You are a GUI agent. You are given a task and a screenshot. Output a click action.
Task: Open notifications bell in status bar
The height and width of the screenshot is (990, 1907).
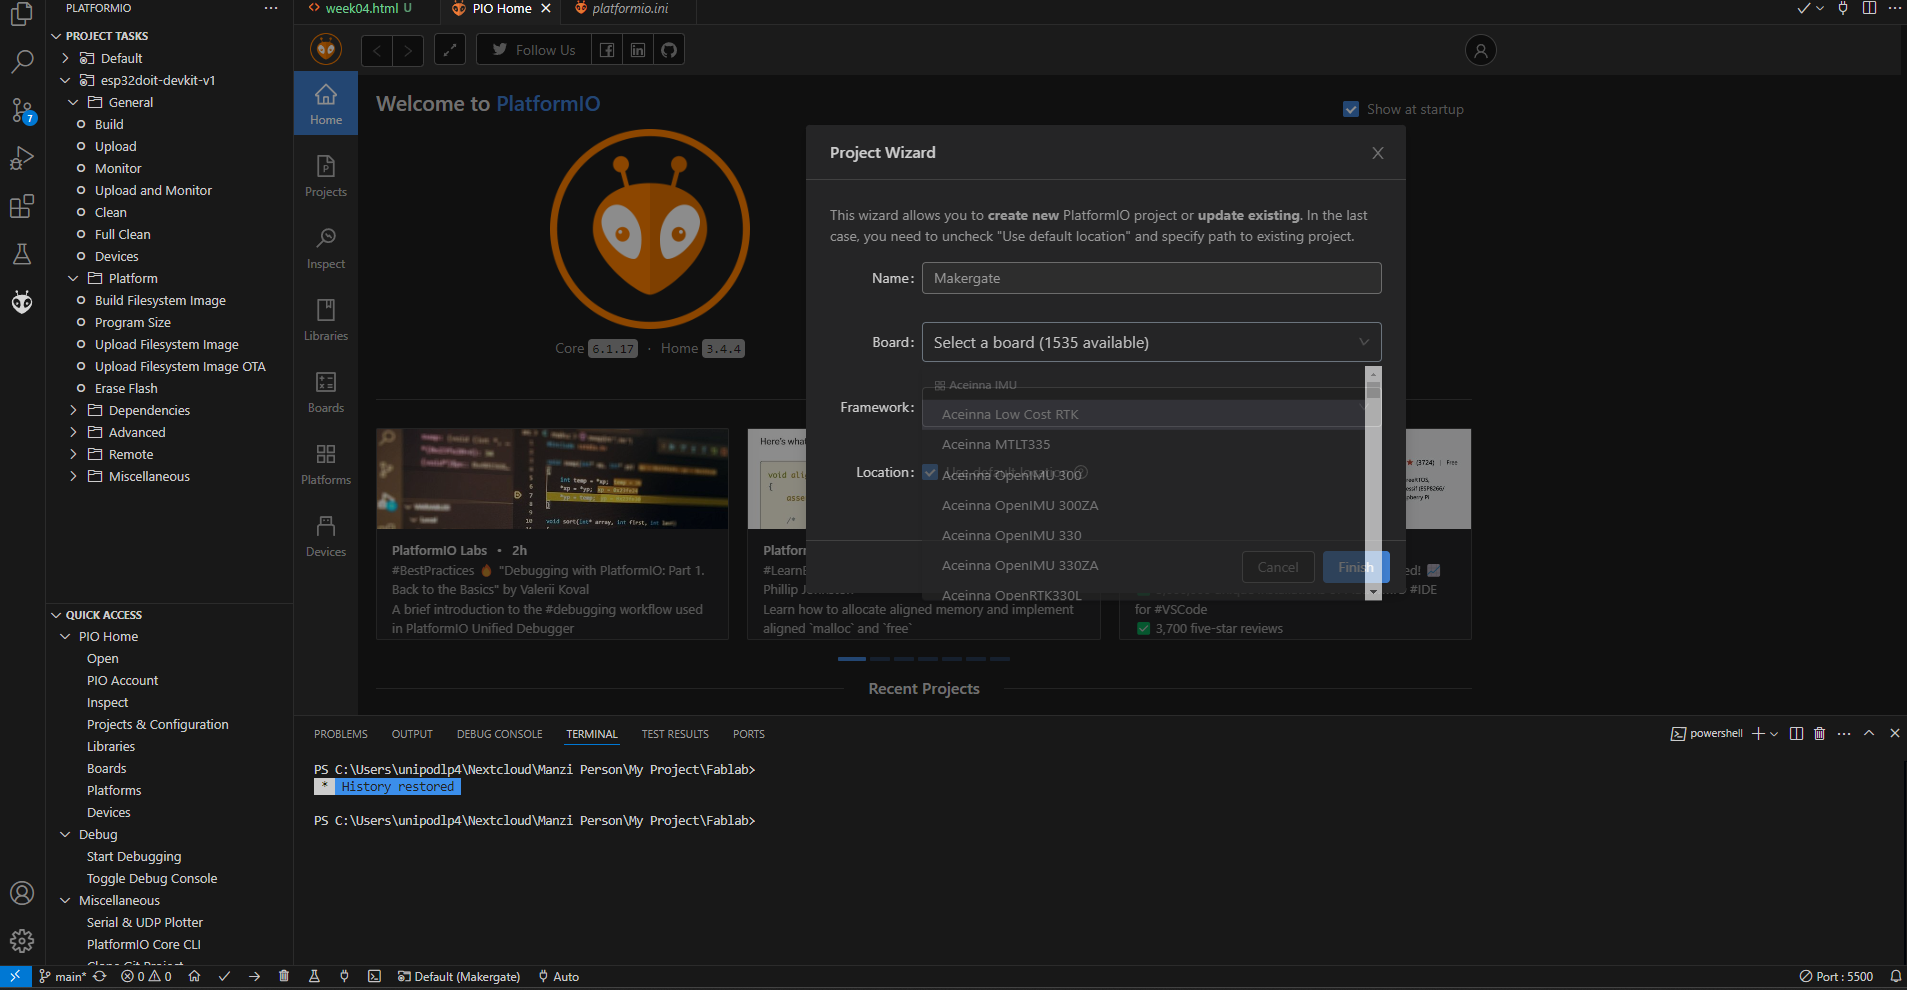(x=1895, y=977)
